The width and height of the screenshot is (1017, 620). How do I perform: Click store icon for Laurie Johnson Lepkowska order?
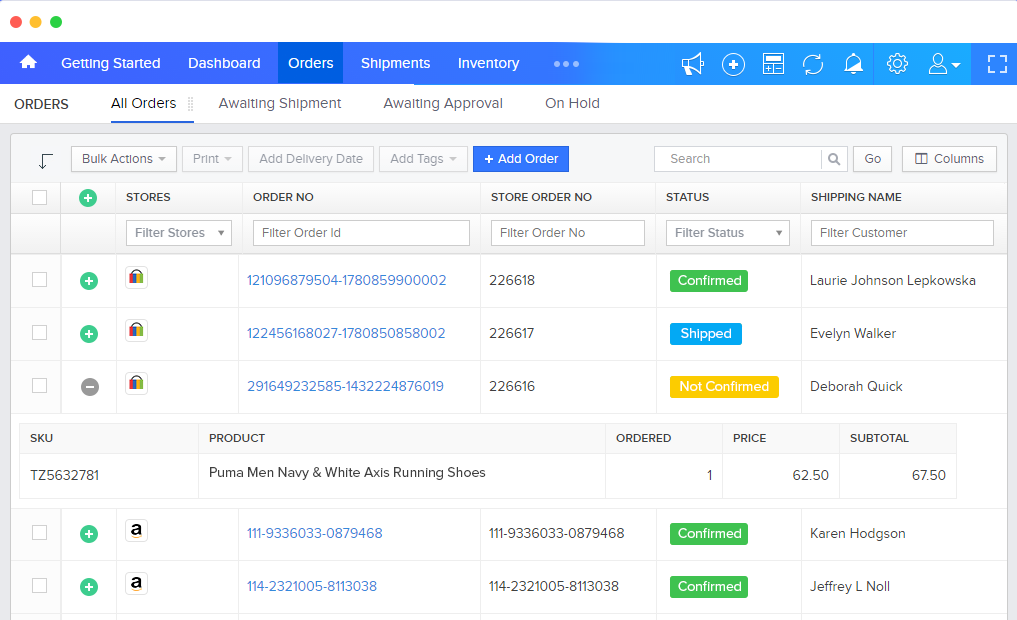click(136, 278)
